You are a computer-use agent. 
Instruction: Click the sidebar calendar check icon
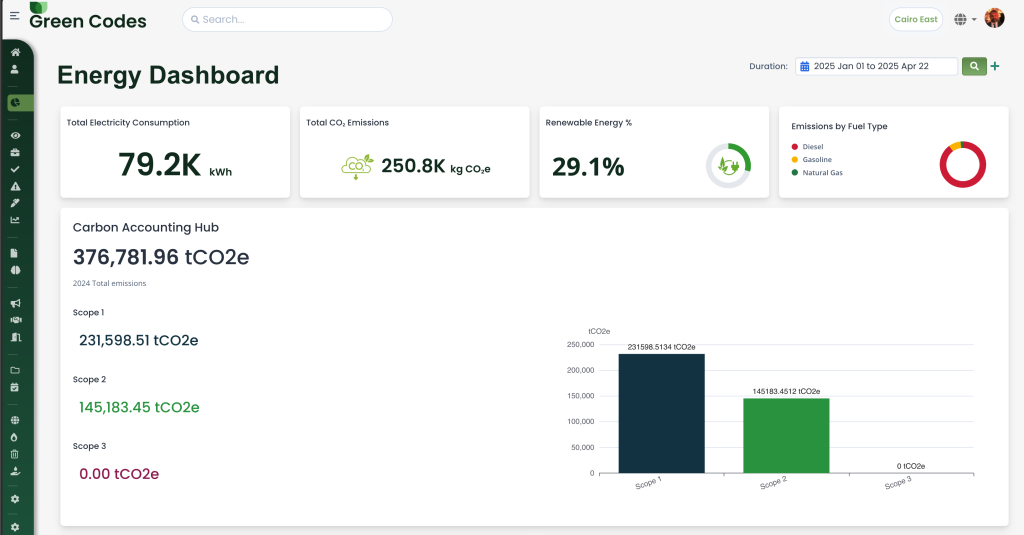pos(15,387)
